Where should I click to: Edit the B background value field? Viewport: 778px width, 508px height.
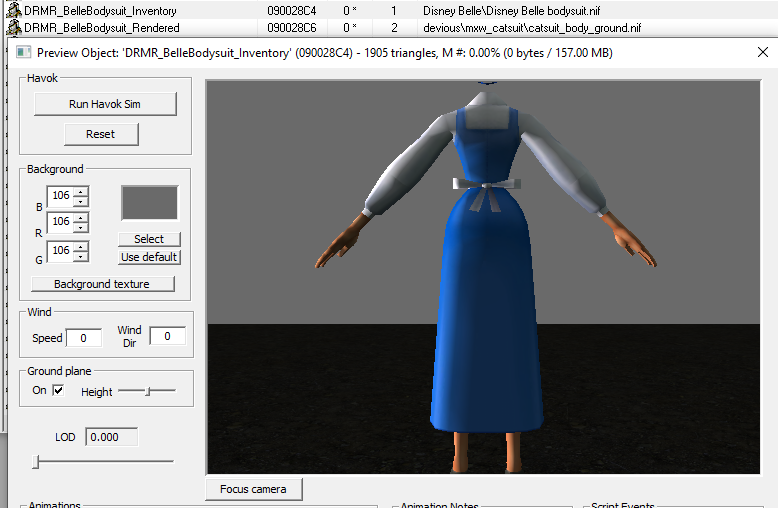(x=60, y=195)
